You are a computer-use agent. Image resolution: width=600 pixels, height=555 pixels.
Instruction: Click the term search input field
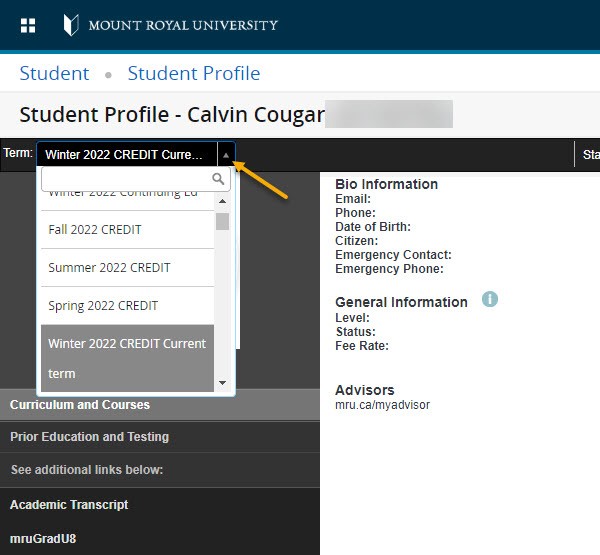click(x=136, y=179)
